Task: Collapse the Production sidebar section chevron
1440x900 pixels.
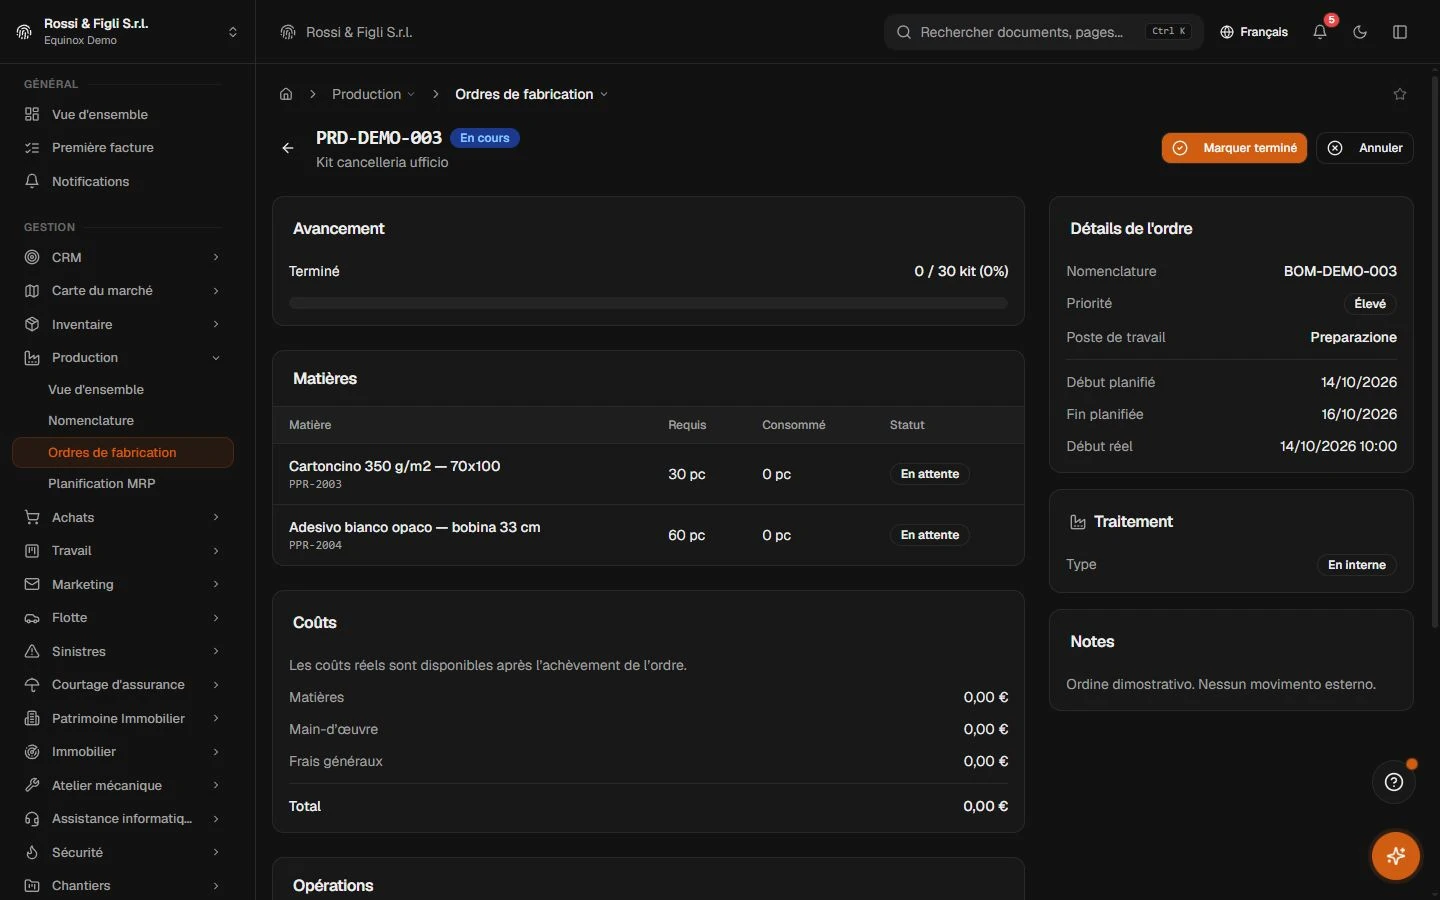Action: click(216, 358)
